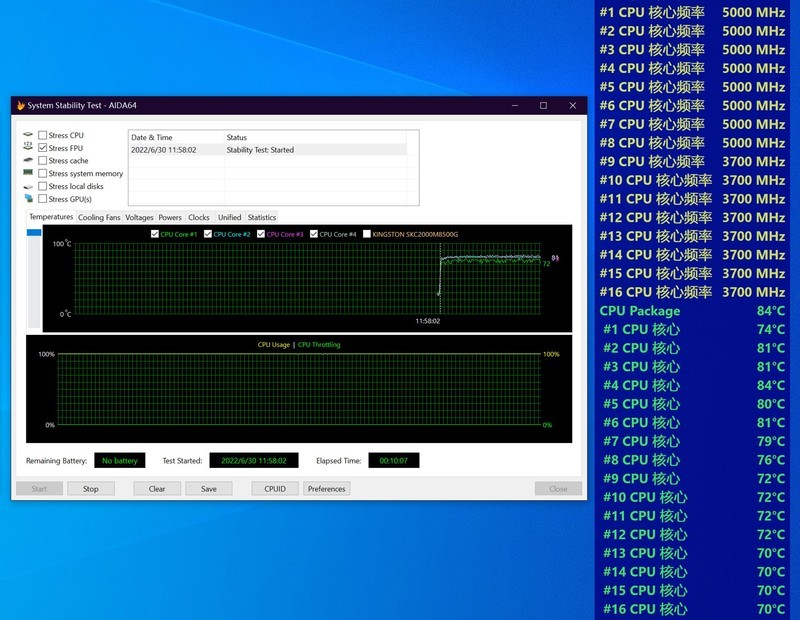800x620 pixels.
Task: Open the Windows Start menu
Action: point(10,610)
